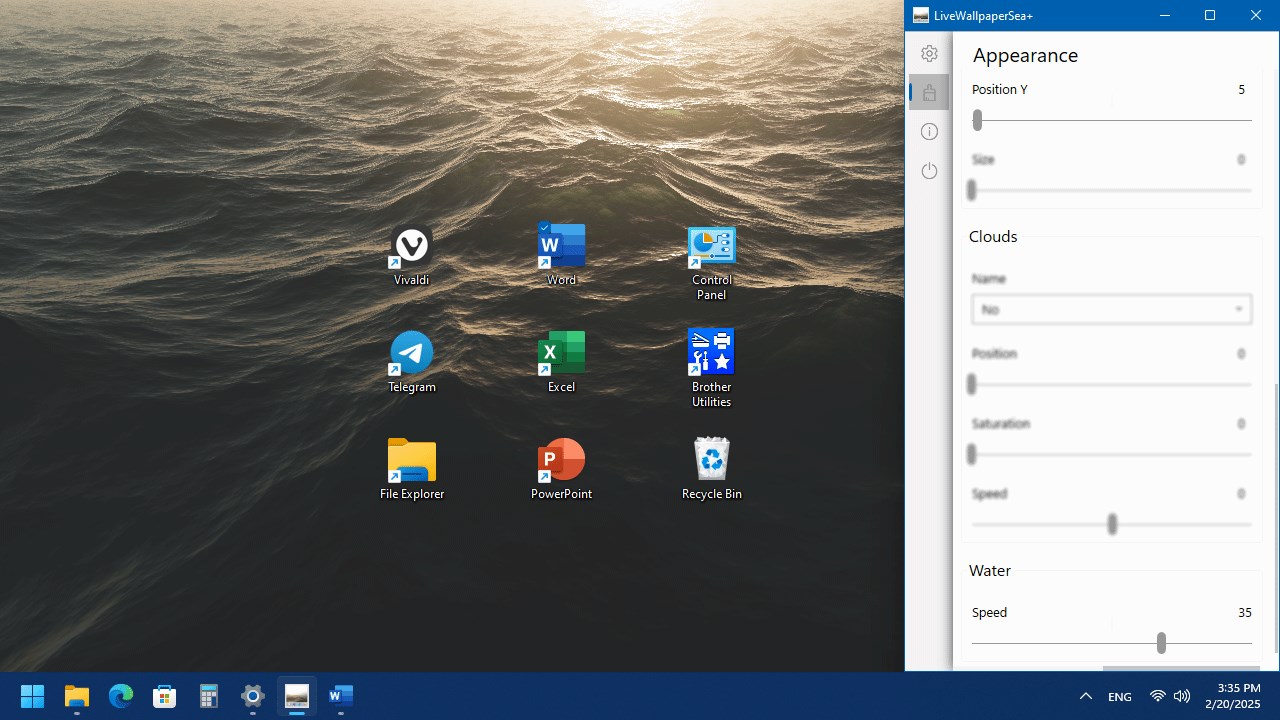The height and width of the screenshot is (720, 1280).
Task: Select the Word desktop icon
Action: (562, 255)
